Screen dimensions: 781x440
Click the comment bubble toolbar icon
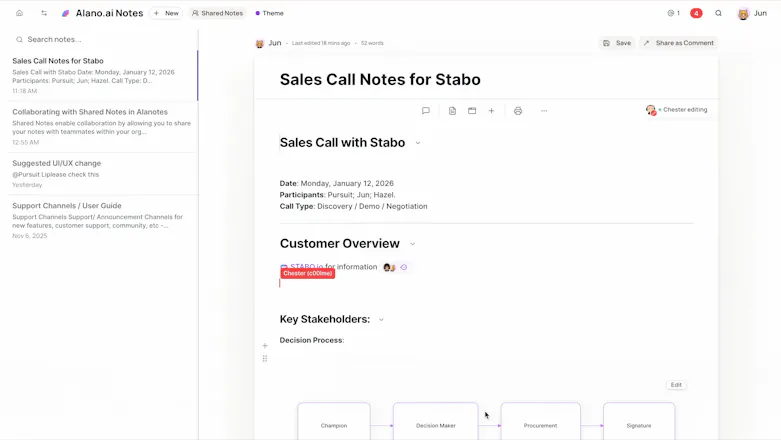(425, 111)
